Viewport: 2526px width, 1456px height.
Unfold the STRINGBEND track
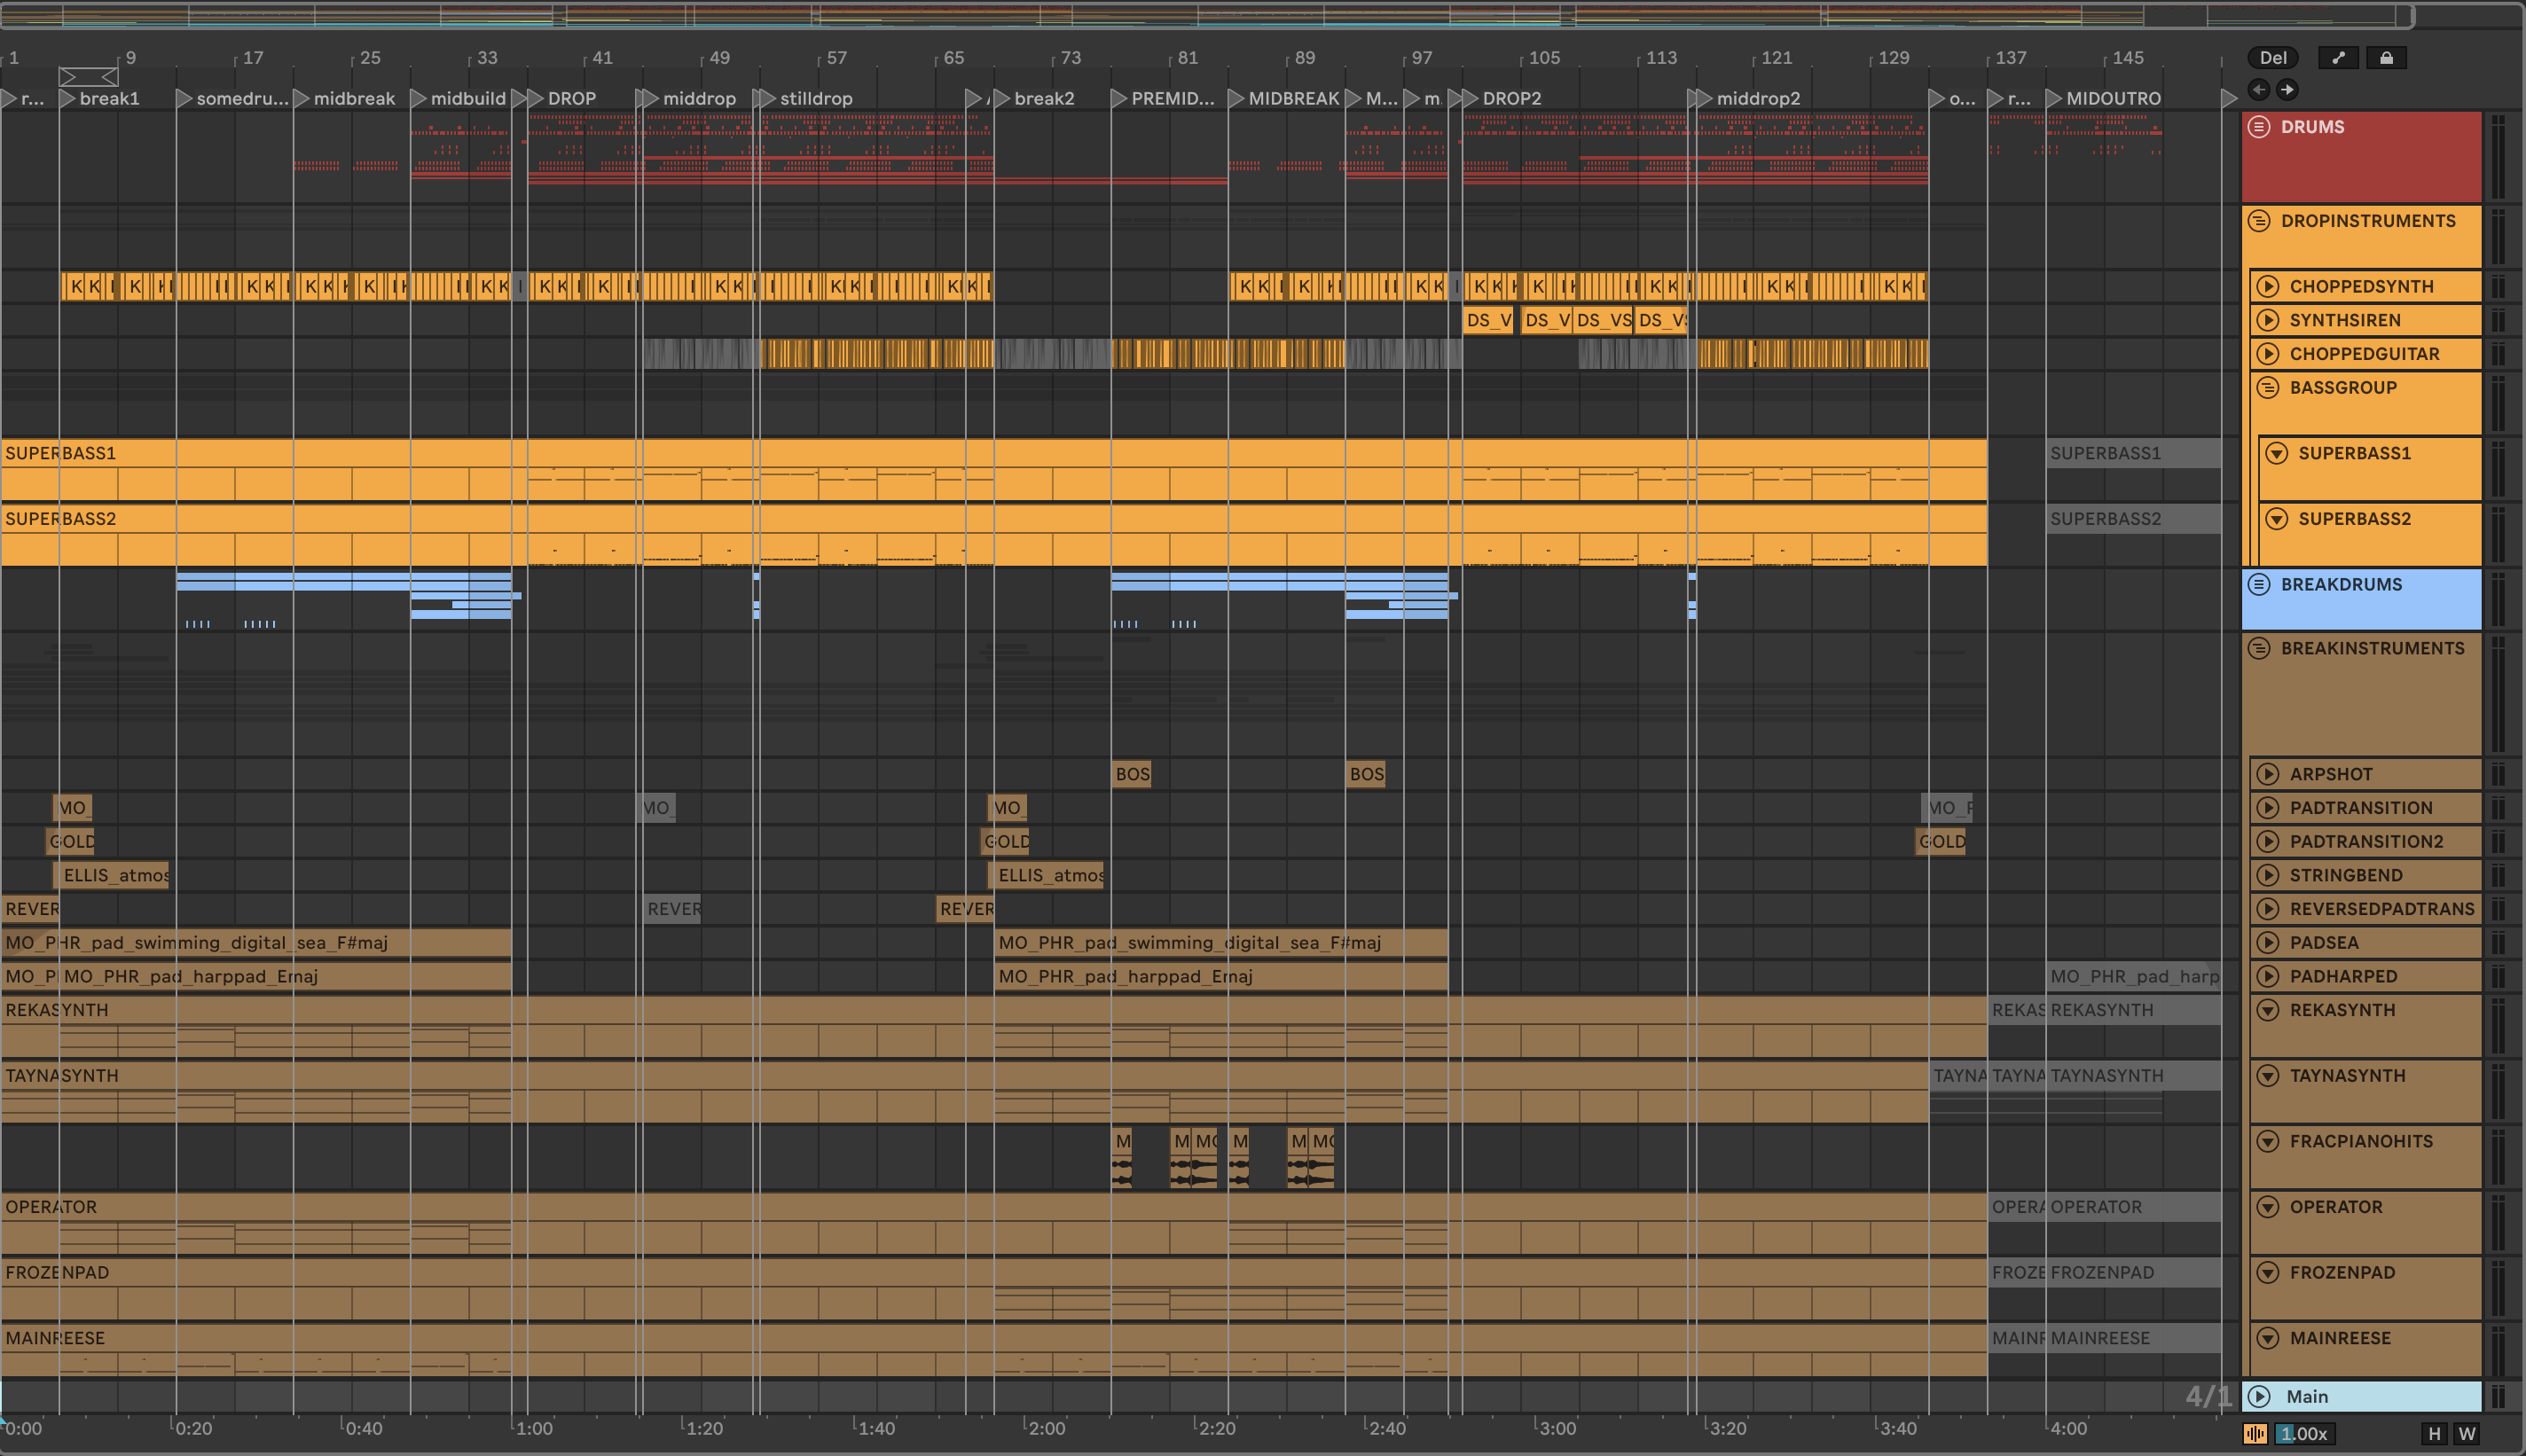2268,876
